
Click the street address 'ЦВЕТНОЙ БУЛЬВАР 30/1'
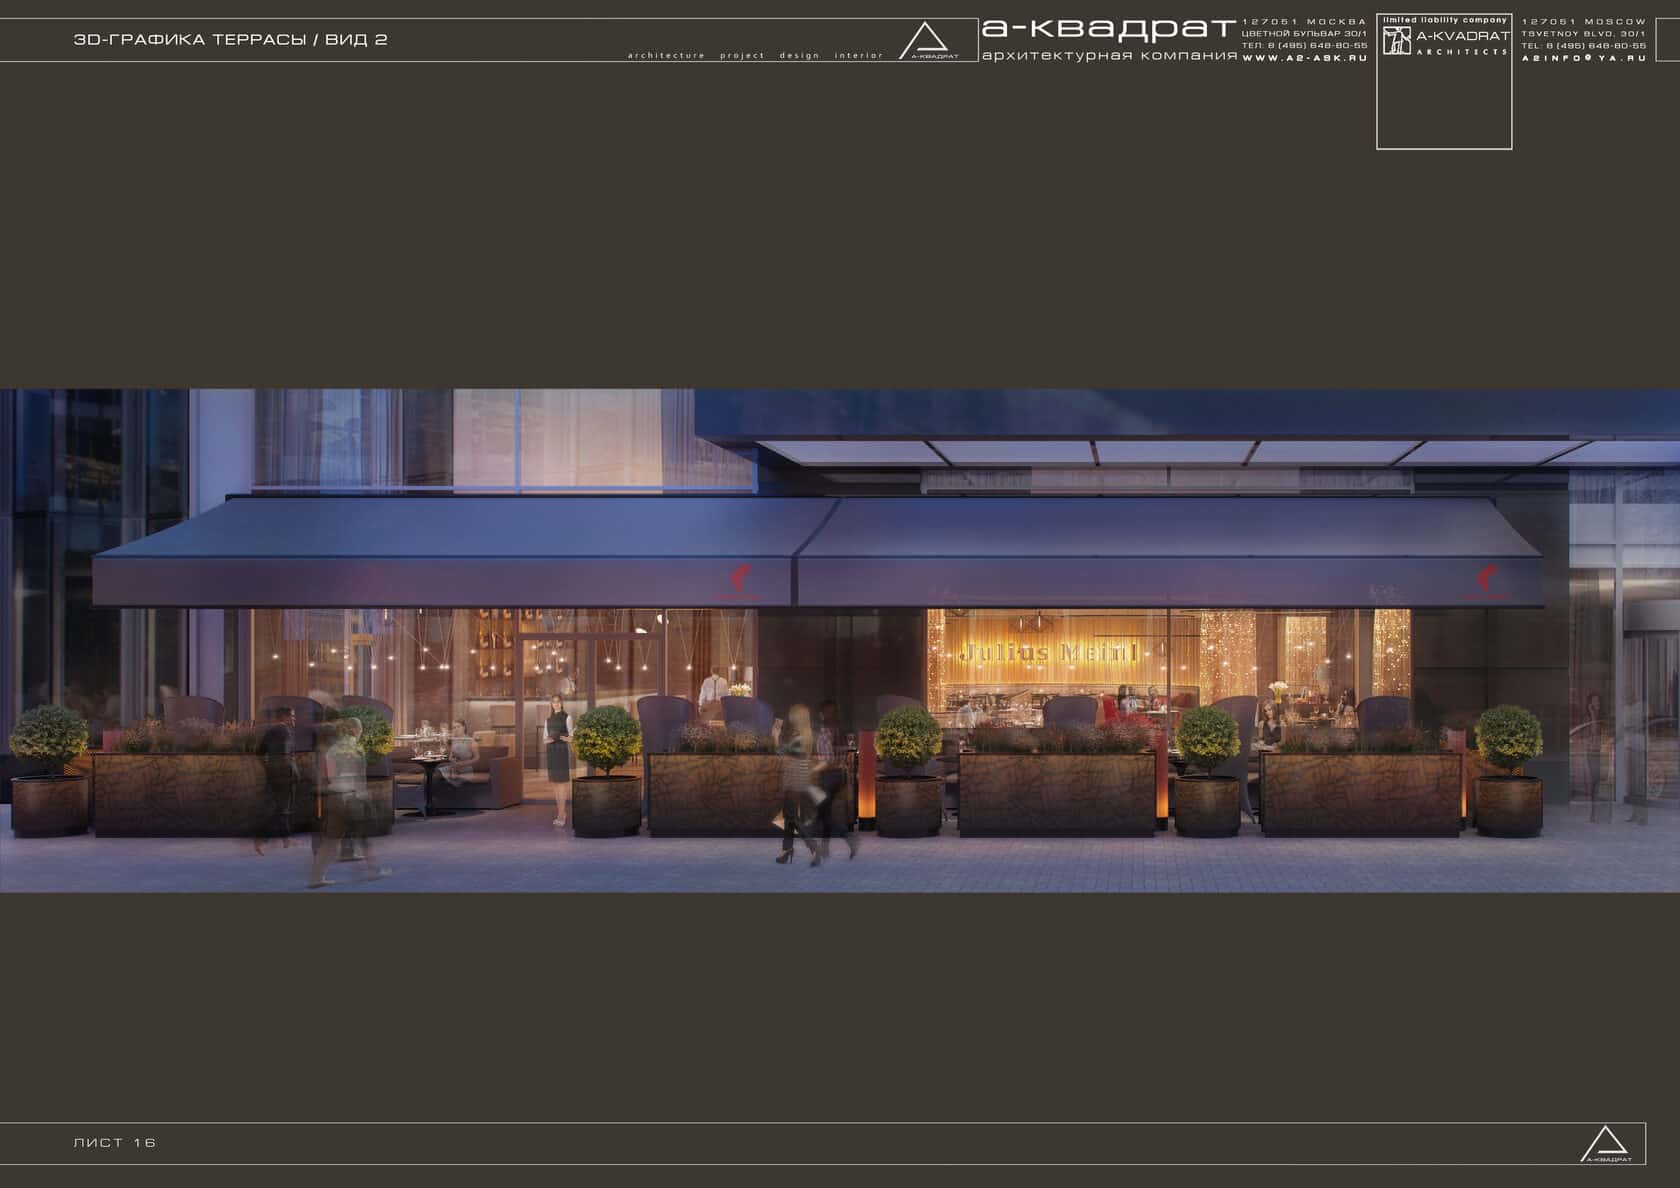pyautogui.click(x=1304, y=34)
